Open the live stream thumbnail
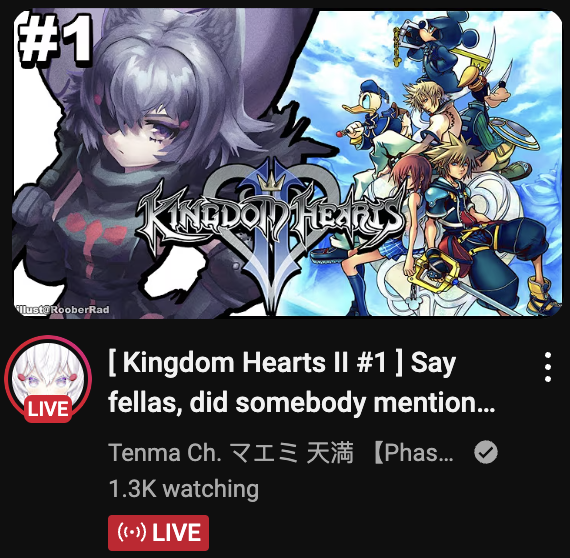 point(287,164)
